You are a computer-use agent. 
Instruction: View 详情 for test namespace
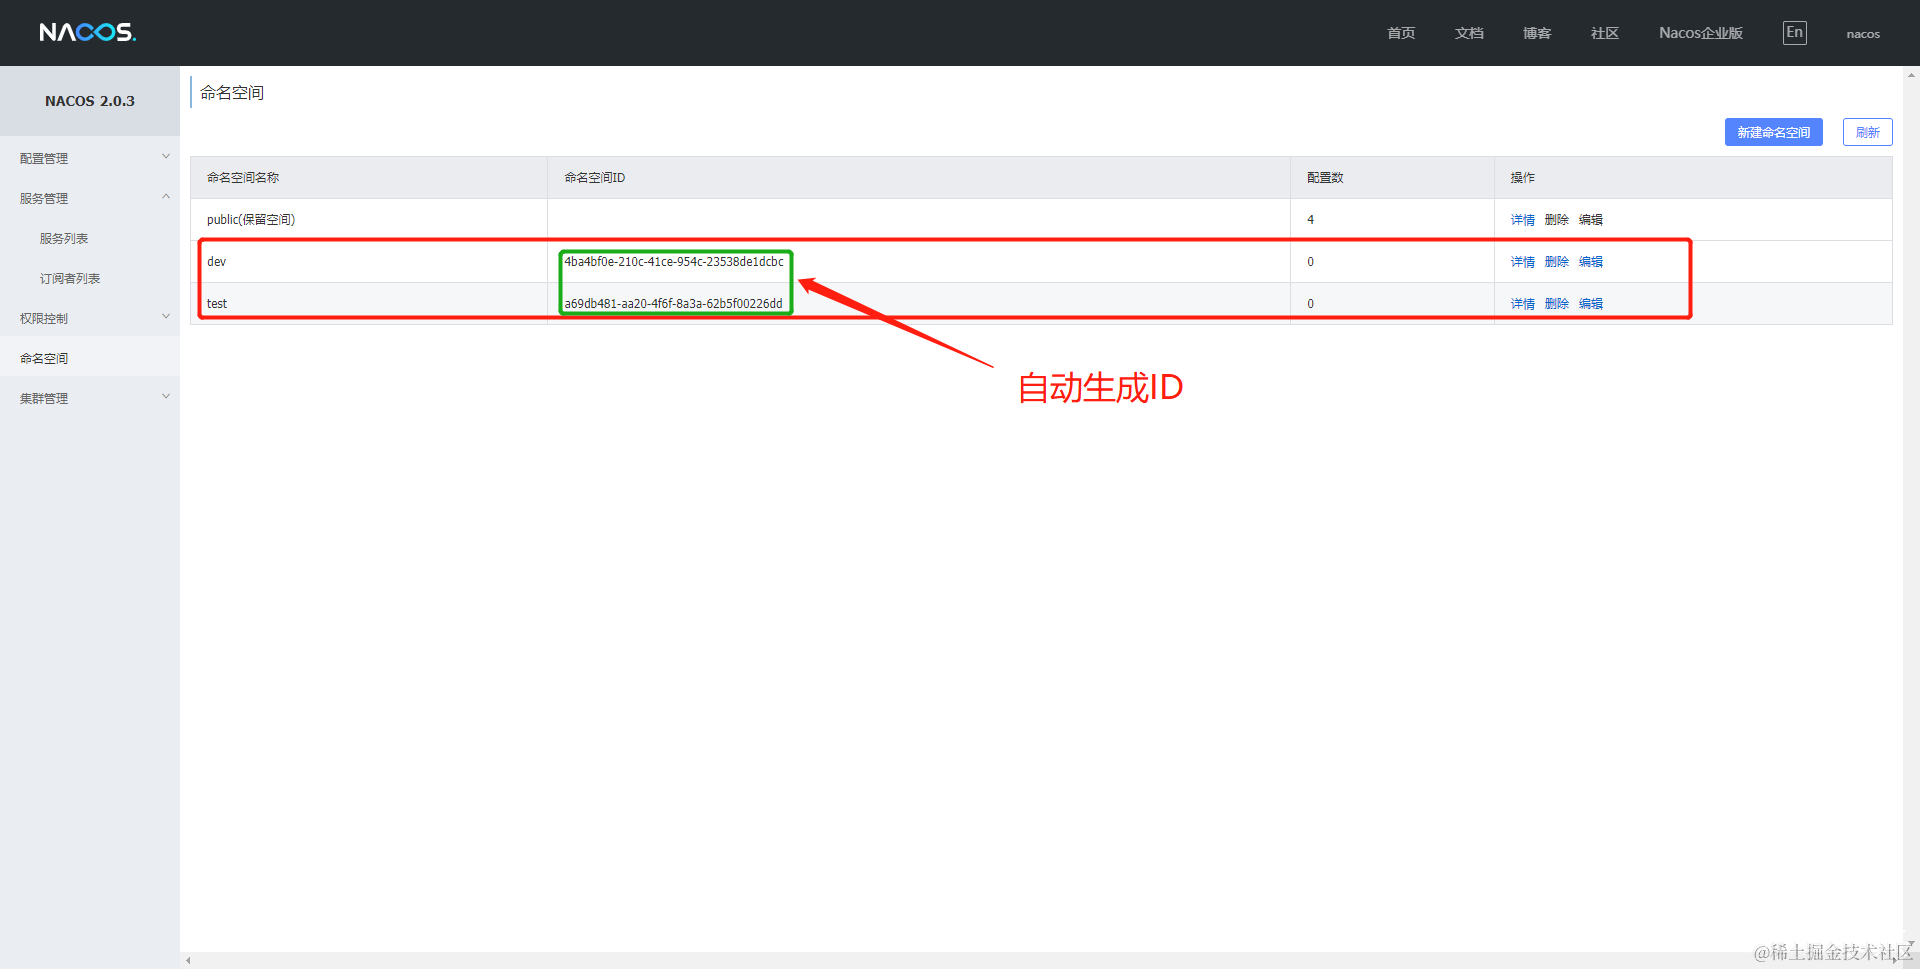[1522, 303]
